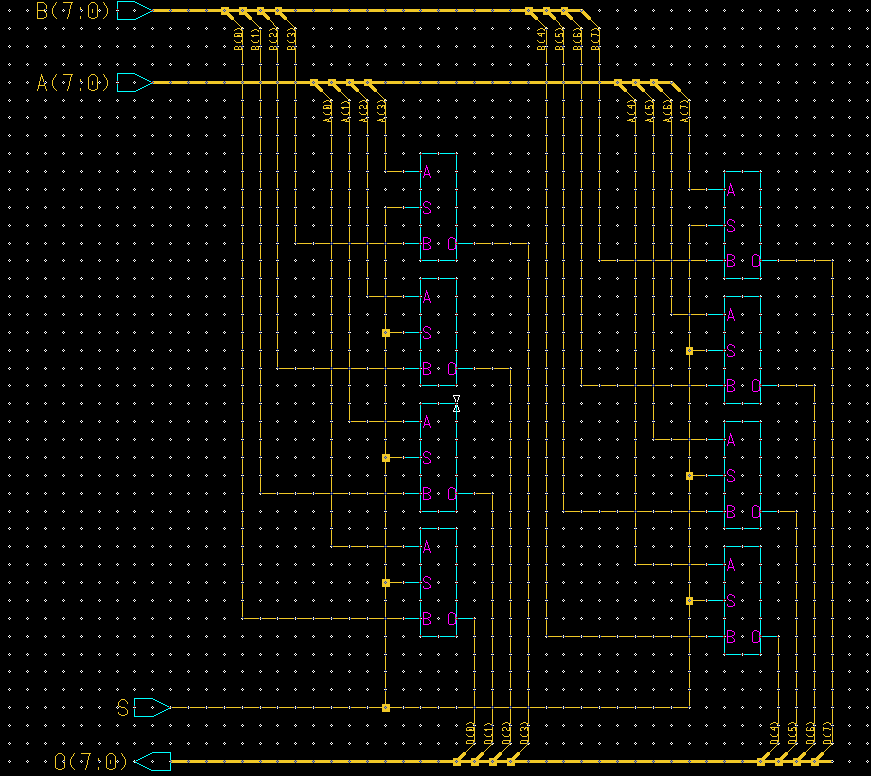Click the junction dot on the S input wire

tap(386, 708)
